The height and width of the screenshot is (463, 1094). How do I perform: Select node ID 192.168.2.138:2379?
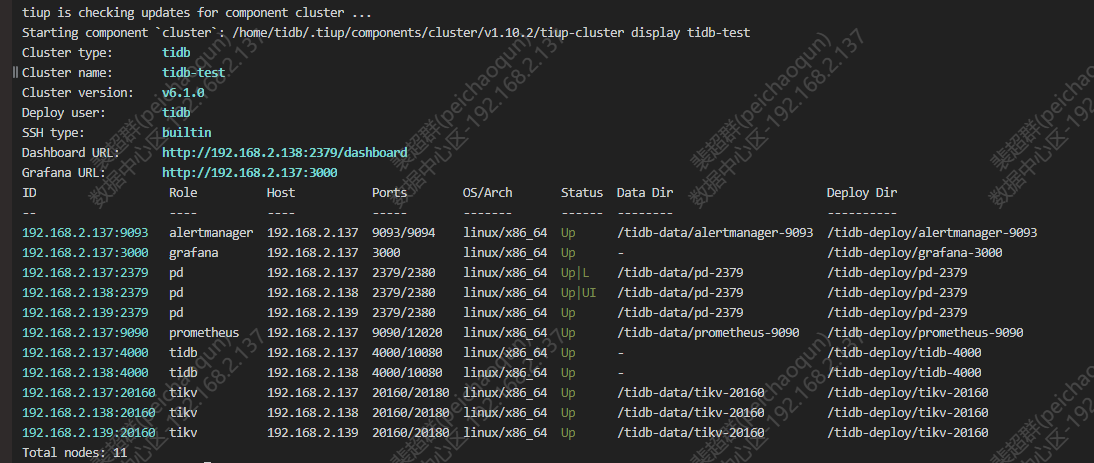click(x=85, y=292)
